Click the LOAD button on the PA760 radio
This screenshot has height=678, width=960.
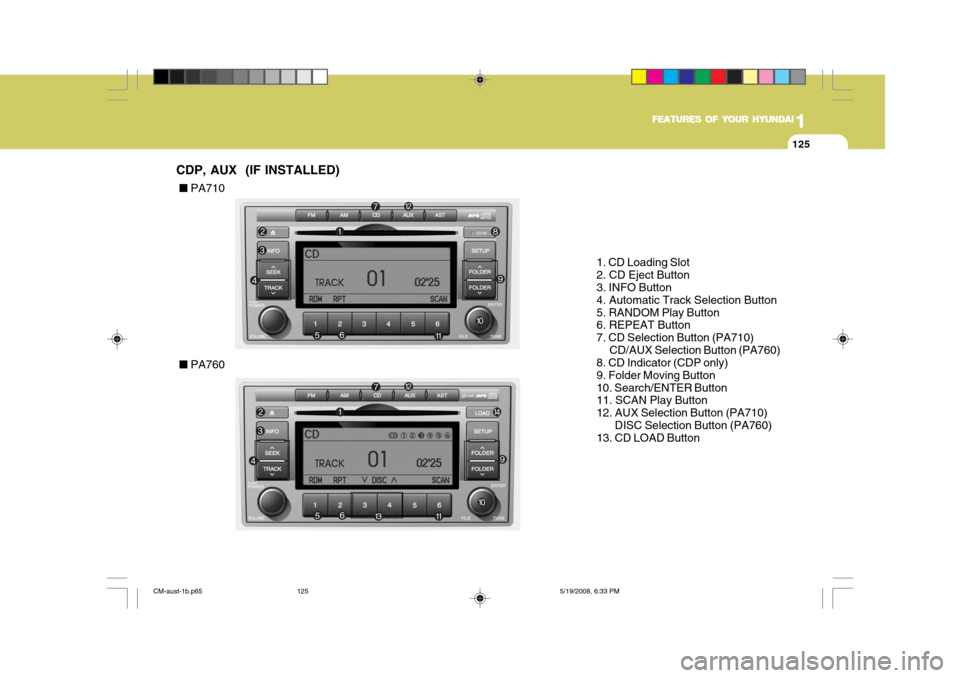[482, 413]
